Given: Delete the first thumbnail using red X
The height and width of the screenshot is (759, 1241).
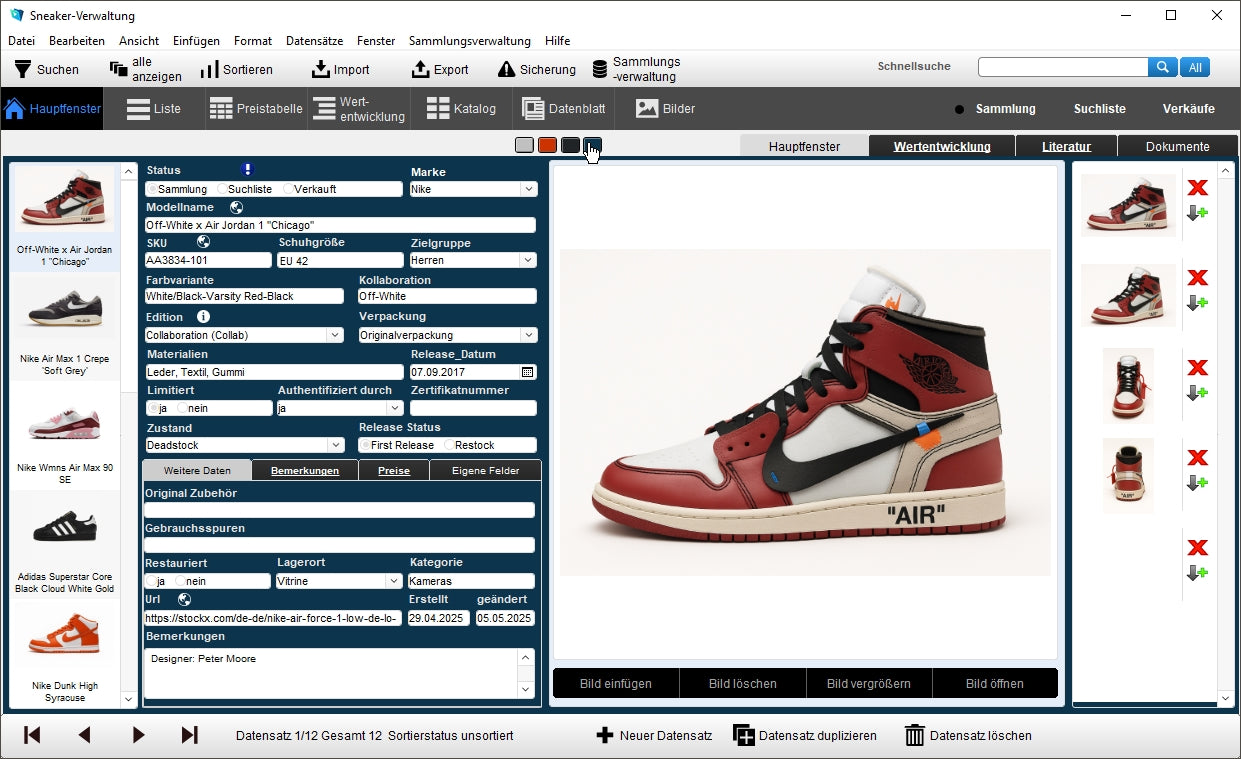Looking at the screenshot, I should [1197, 188].
